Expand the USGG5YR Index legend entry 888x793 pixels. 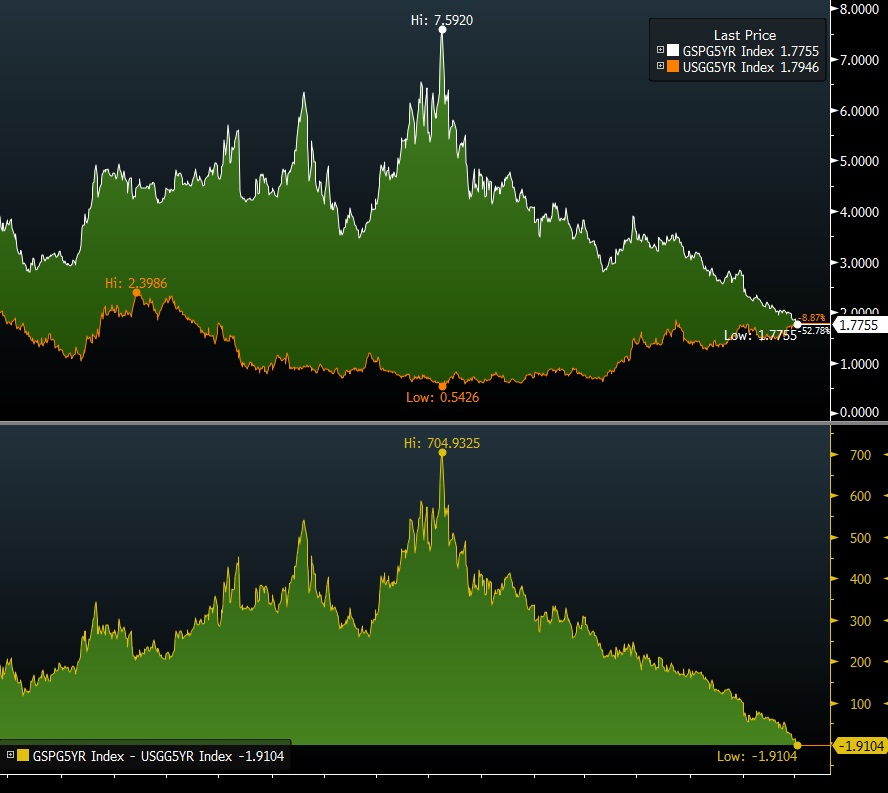(660, 66)
